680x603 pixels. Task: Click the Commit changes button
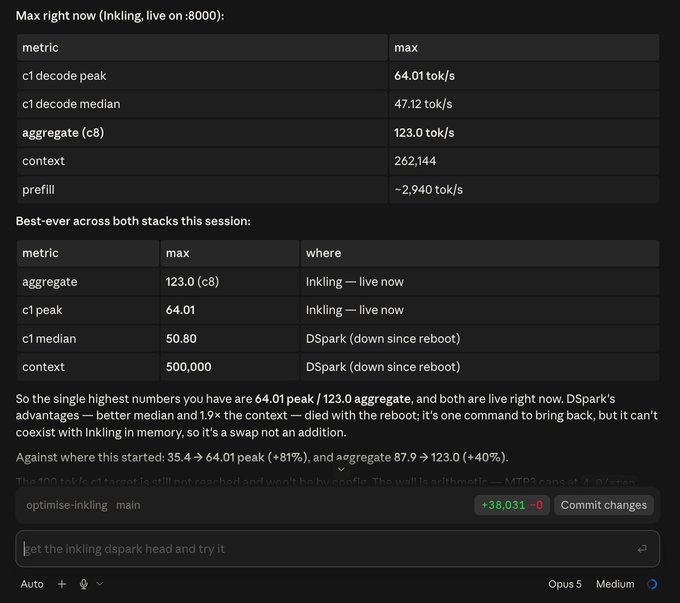(603, 505)
